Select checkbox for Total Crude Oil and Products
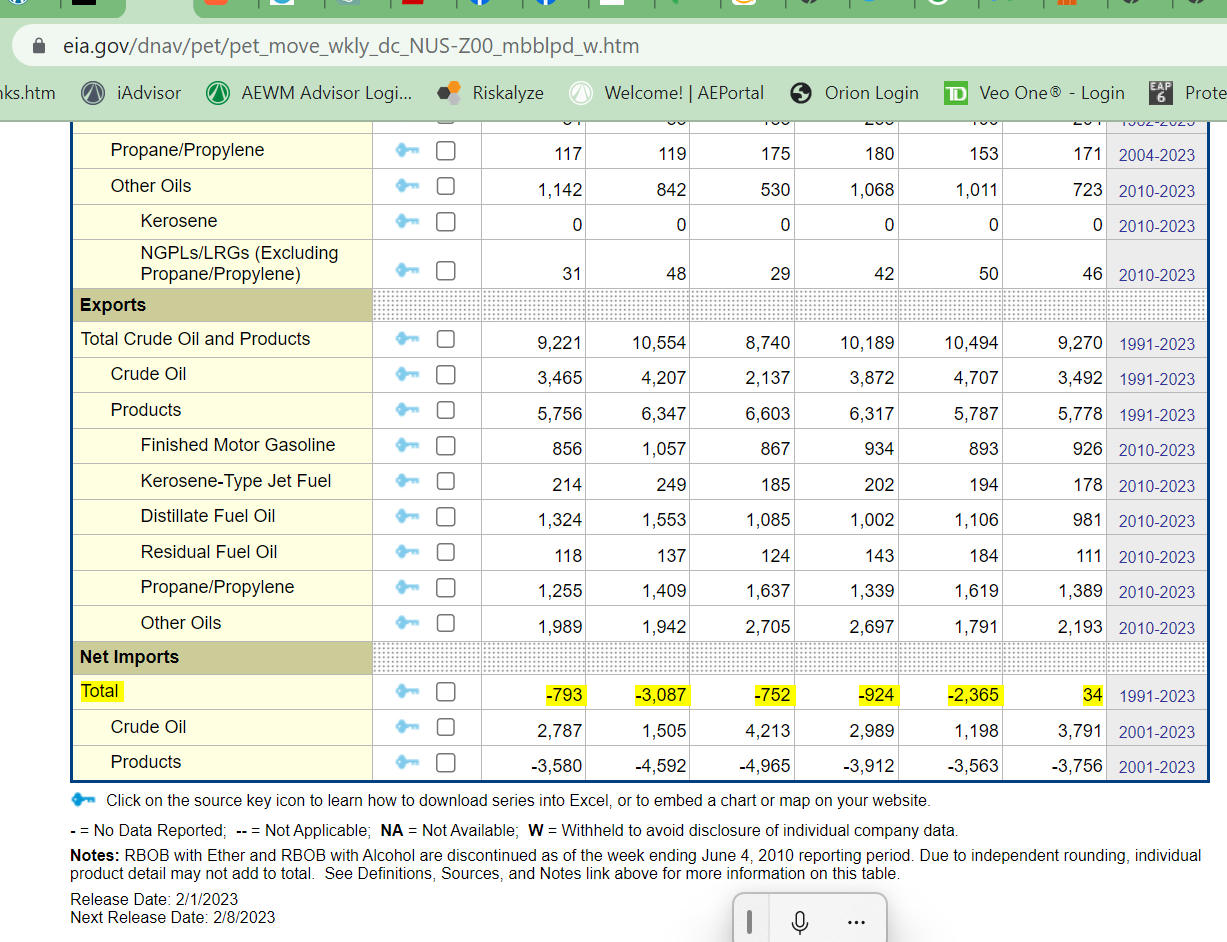The image size is (1227, 942). [x=445, y=340]
